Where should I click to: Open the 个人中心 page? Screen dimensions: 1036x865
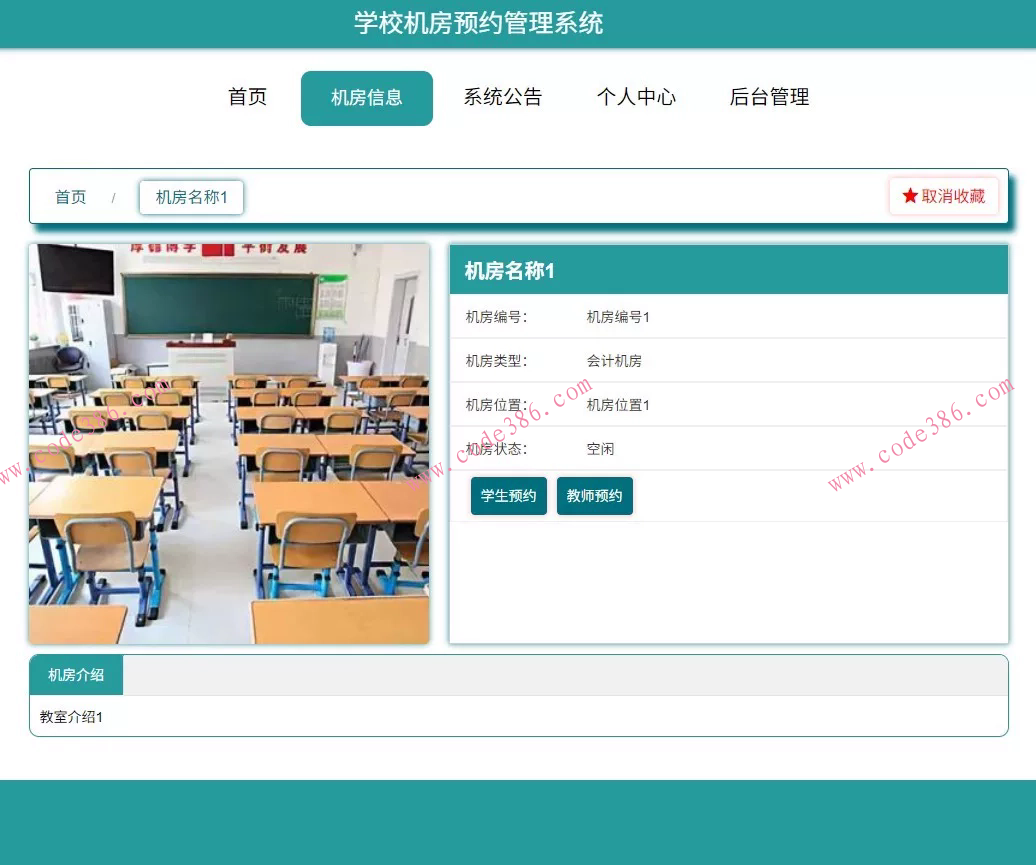tap(637, 97)
